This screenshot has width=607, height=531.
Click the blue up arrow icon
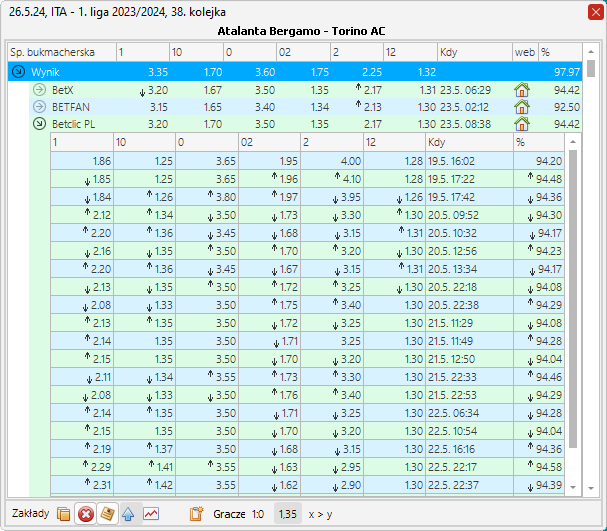coord(128,514)
